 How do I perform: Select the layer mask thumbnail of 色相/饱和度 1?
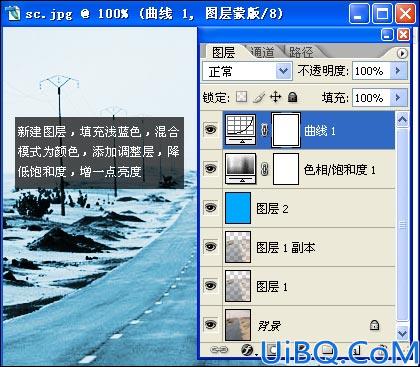tap(286, 169)
